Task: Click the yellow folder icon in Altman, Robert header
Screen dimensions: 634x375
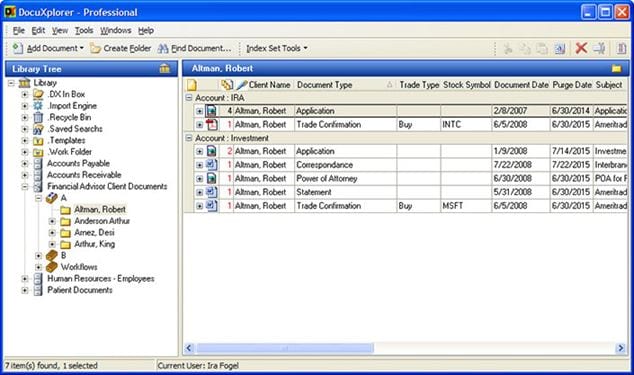Action: tap(617, 68)
